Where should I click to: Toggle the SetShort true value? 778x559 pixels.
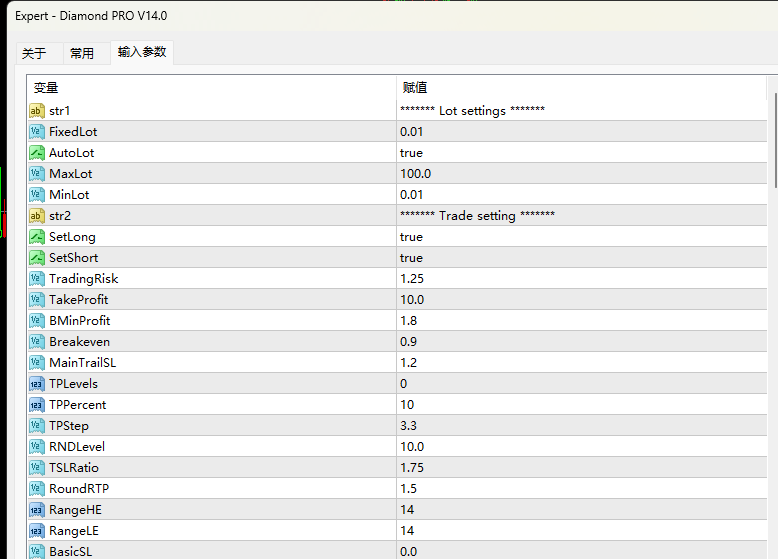pyautogui.click(x=411, y=258)
